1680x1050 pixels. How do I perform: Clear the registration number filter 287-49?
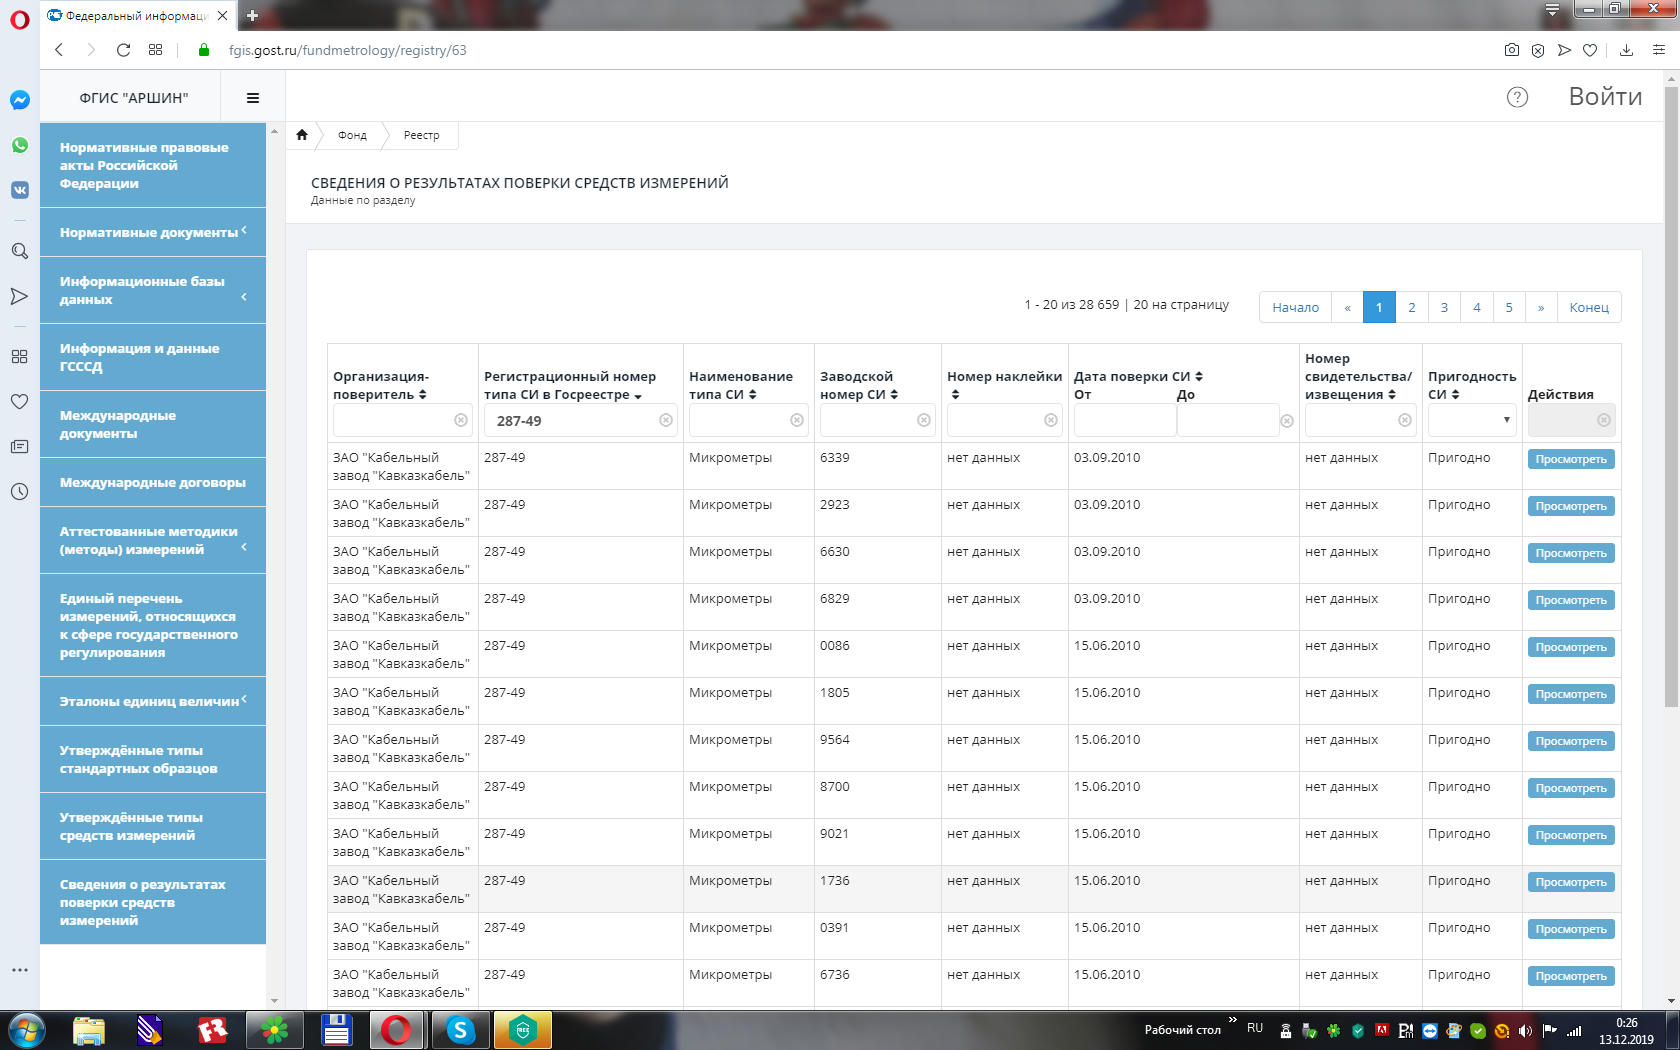(666, 421)
